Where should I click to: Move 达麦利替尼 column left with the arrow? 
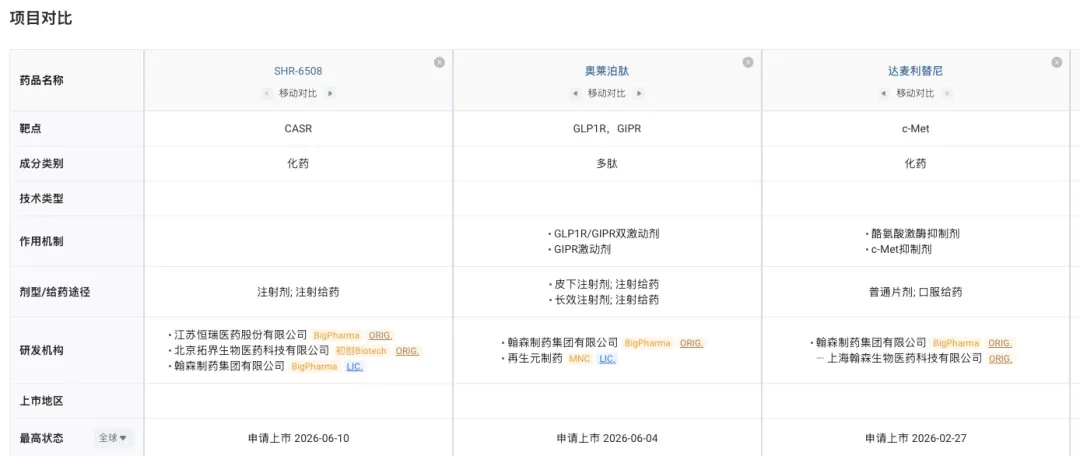click(x=884, y=93)
